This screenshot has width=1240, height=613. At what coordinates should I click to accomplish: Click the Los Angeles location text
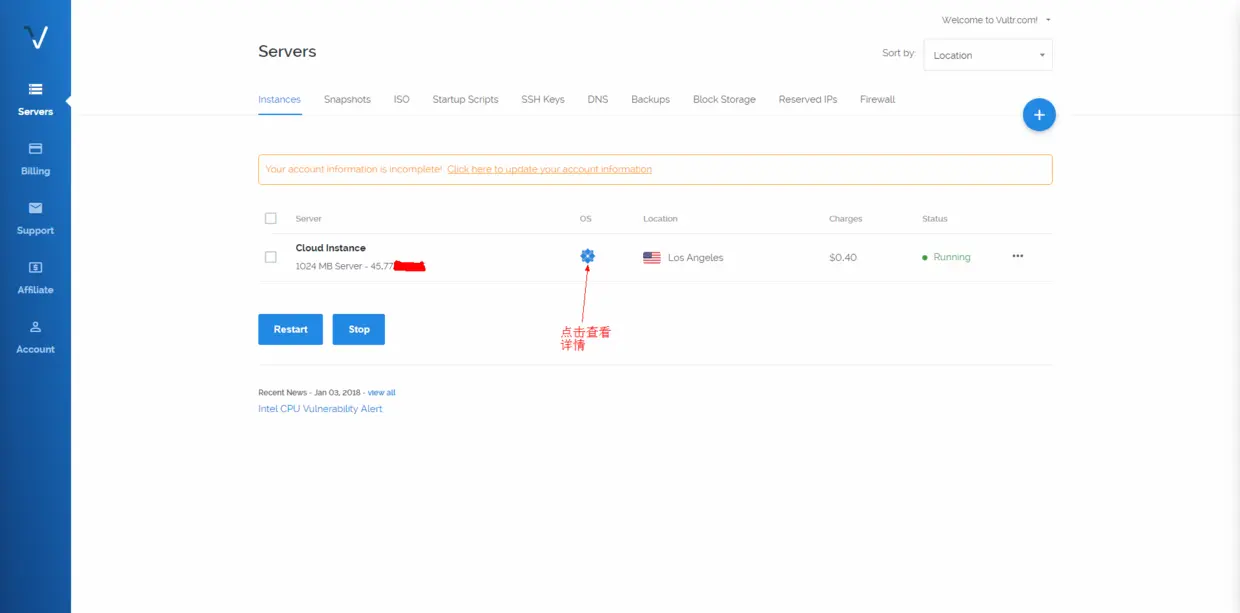point(696,257)
